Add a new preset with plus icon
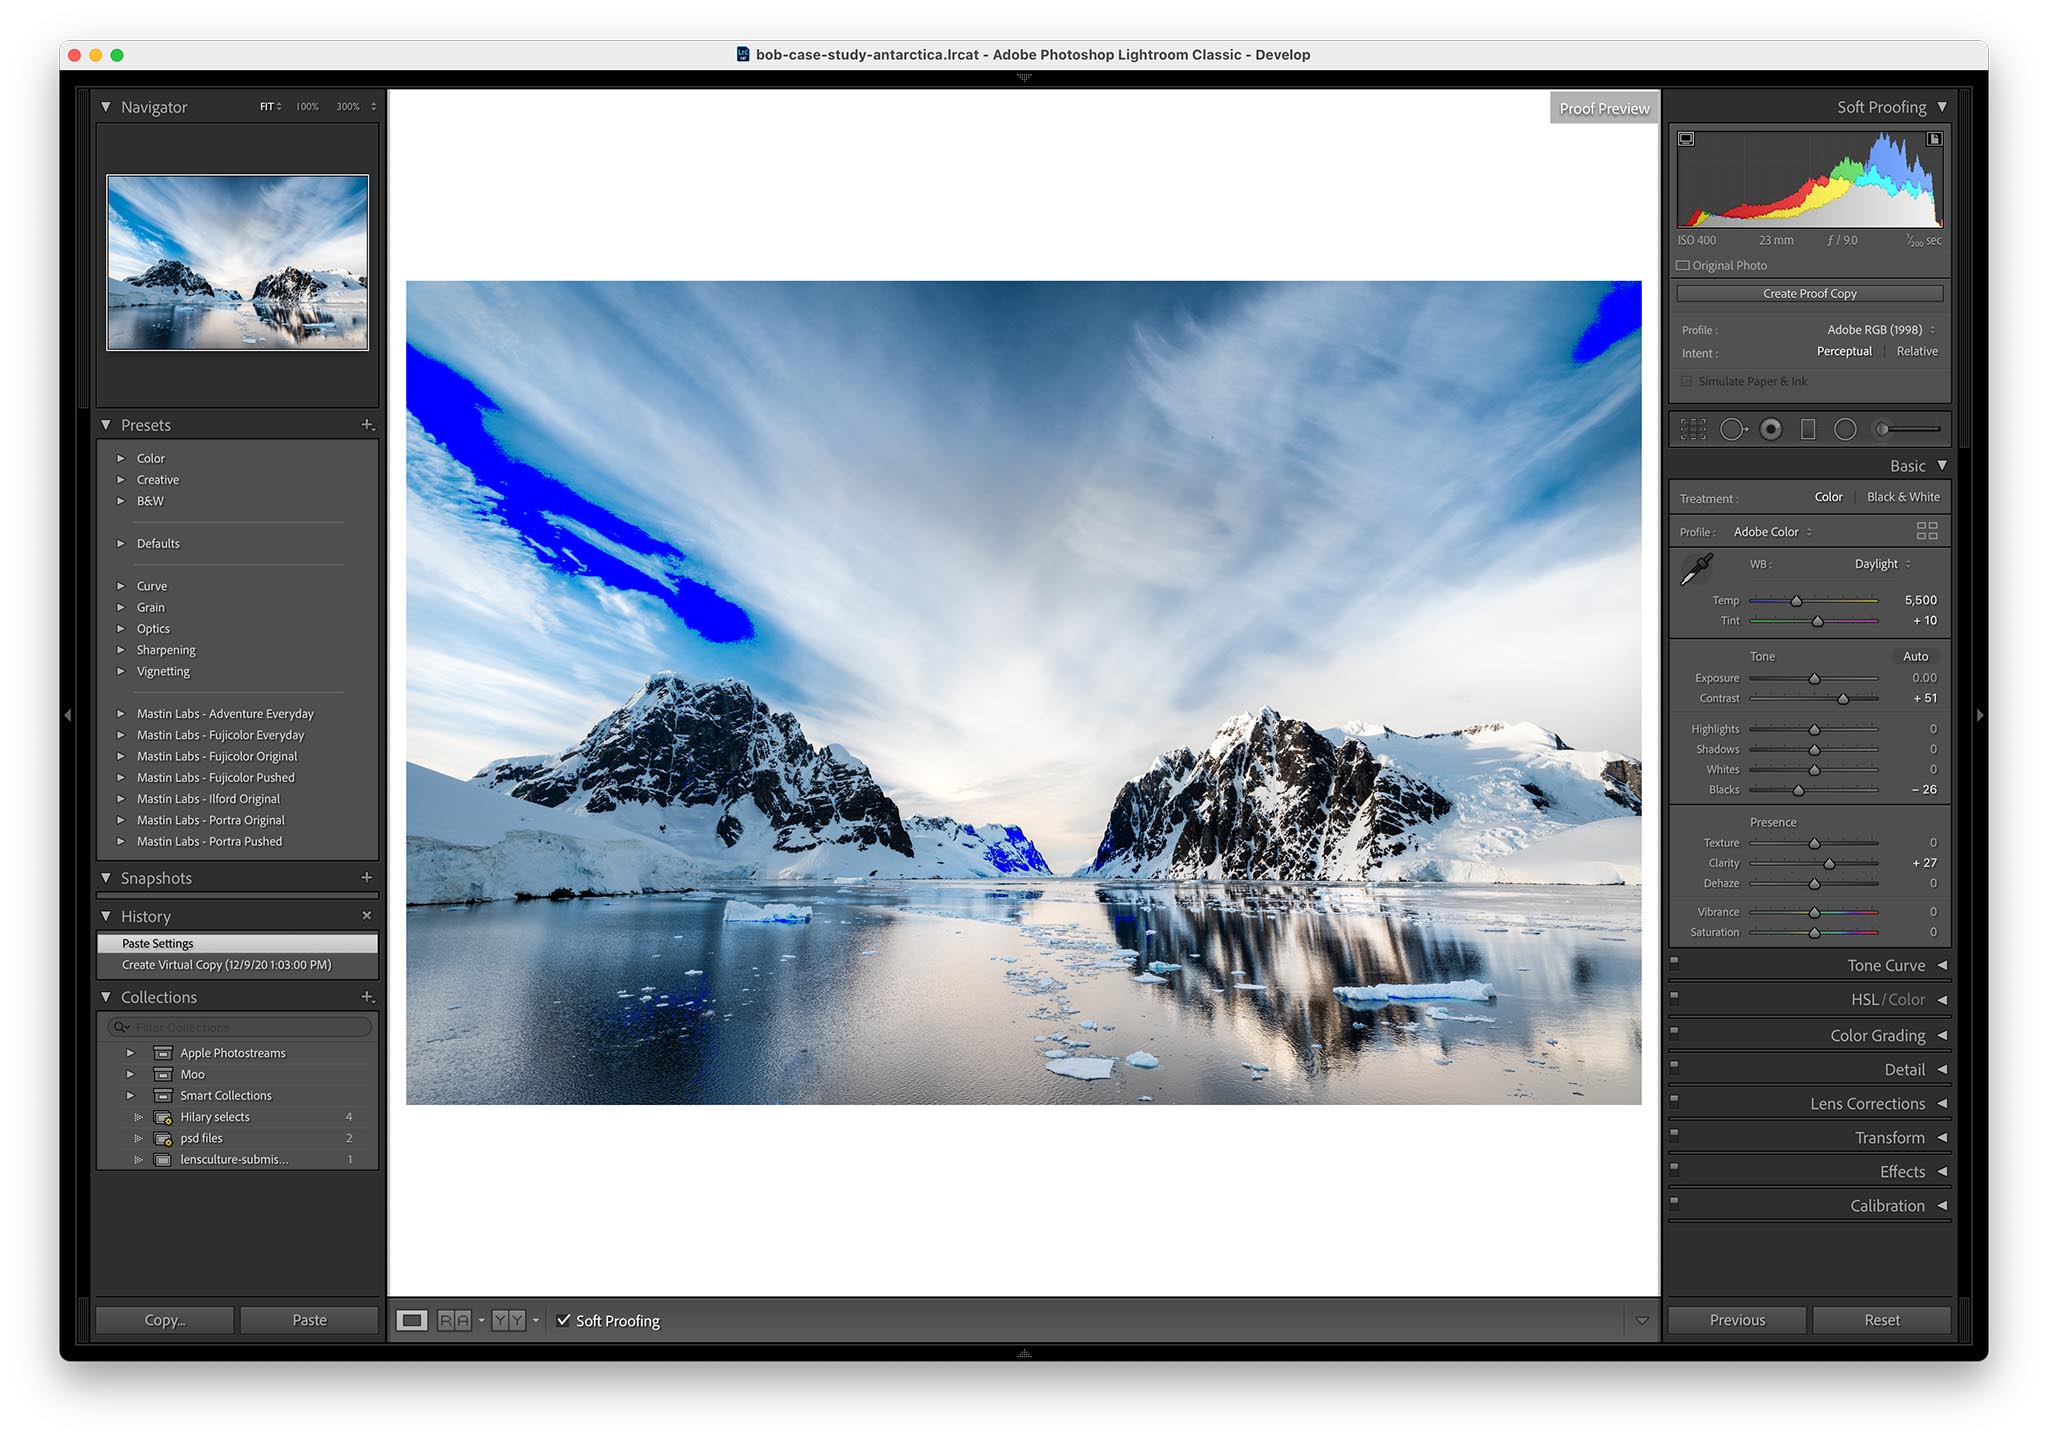This screenshot has height=1440, width=2048. [367, 425]
